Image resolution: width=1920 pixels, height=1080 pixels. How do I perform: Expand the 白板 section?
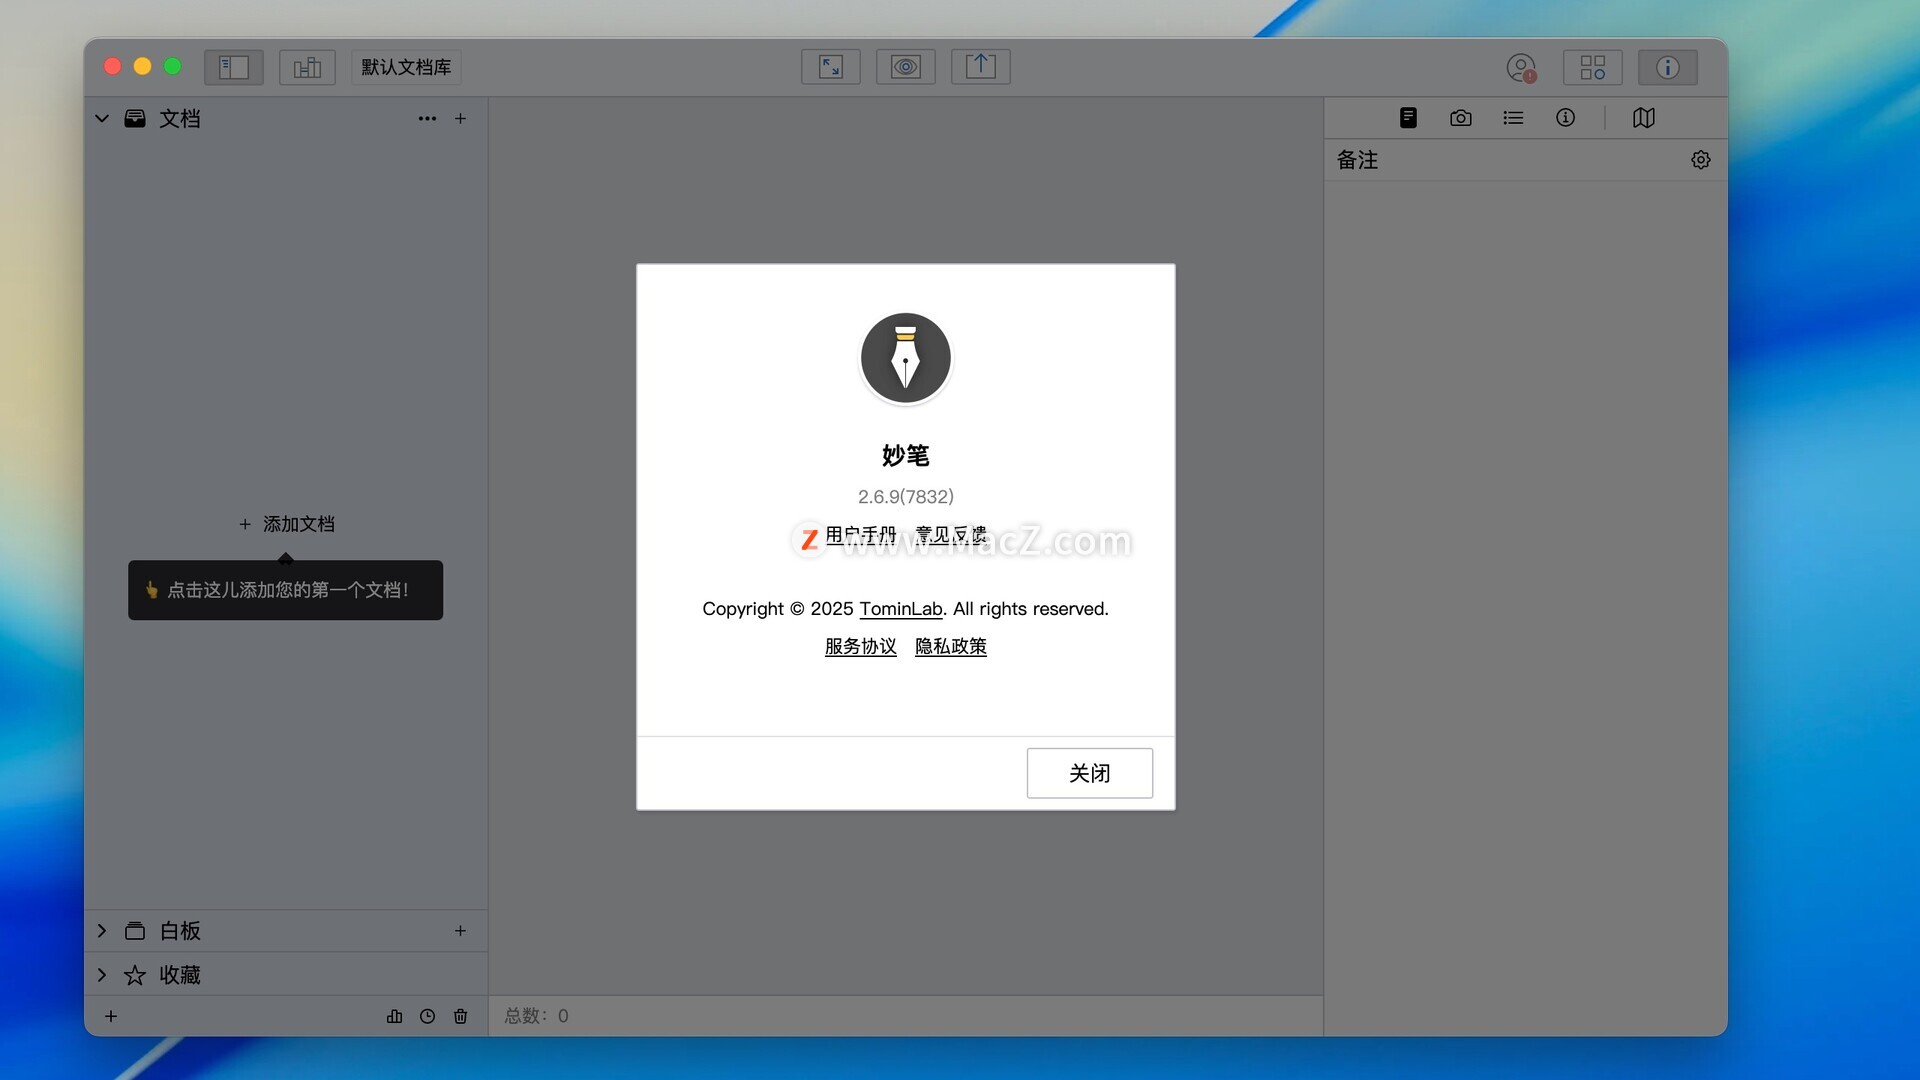[x=102, y=931]
